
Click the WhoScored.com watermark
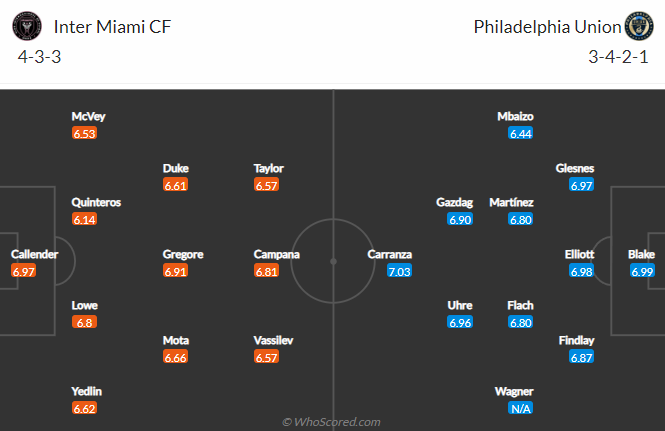pyautogui.click(x=331, y=422)
